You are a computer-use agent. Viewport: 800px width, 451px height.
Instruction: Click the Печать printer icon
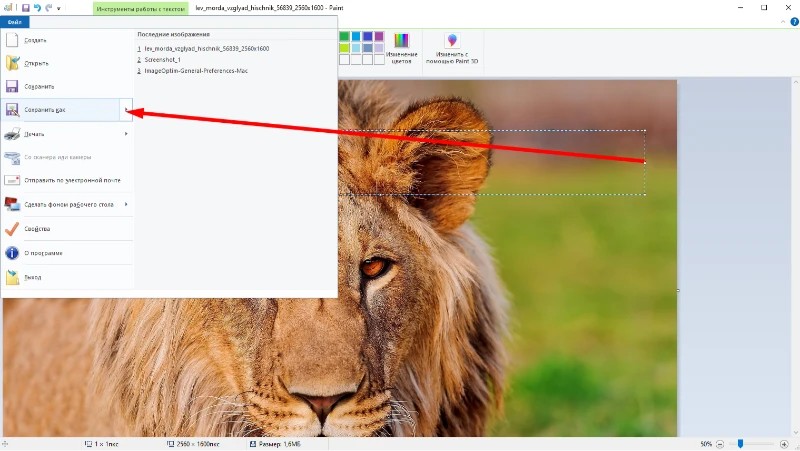pos(12,134)
